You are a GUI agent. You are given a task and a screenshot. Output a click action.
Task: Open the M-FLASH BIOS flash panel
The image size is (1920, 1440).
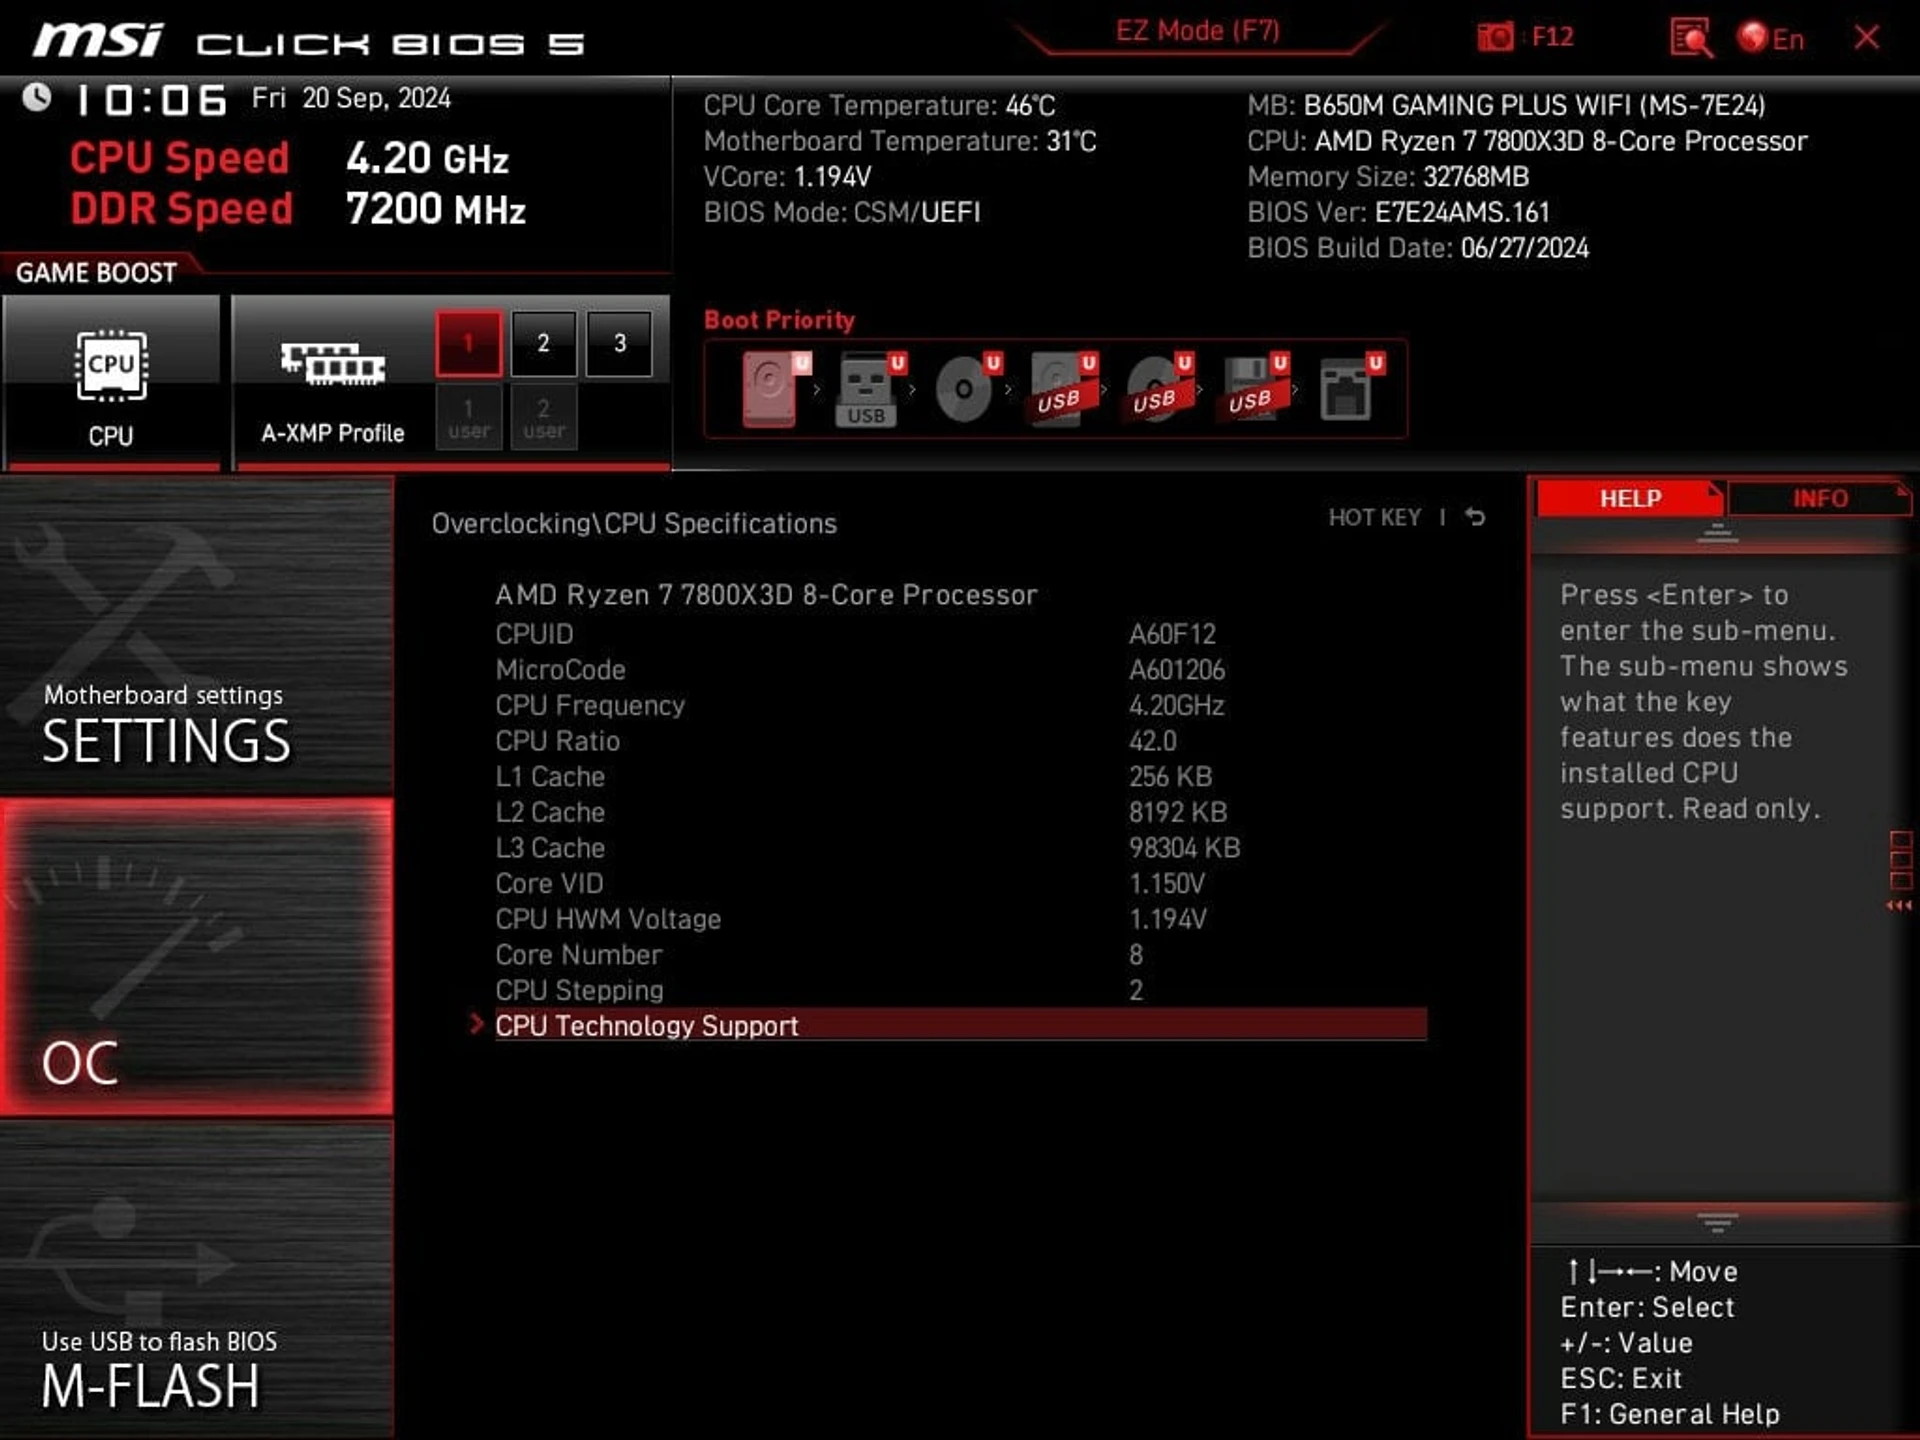(197, 1280)
